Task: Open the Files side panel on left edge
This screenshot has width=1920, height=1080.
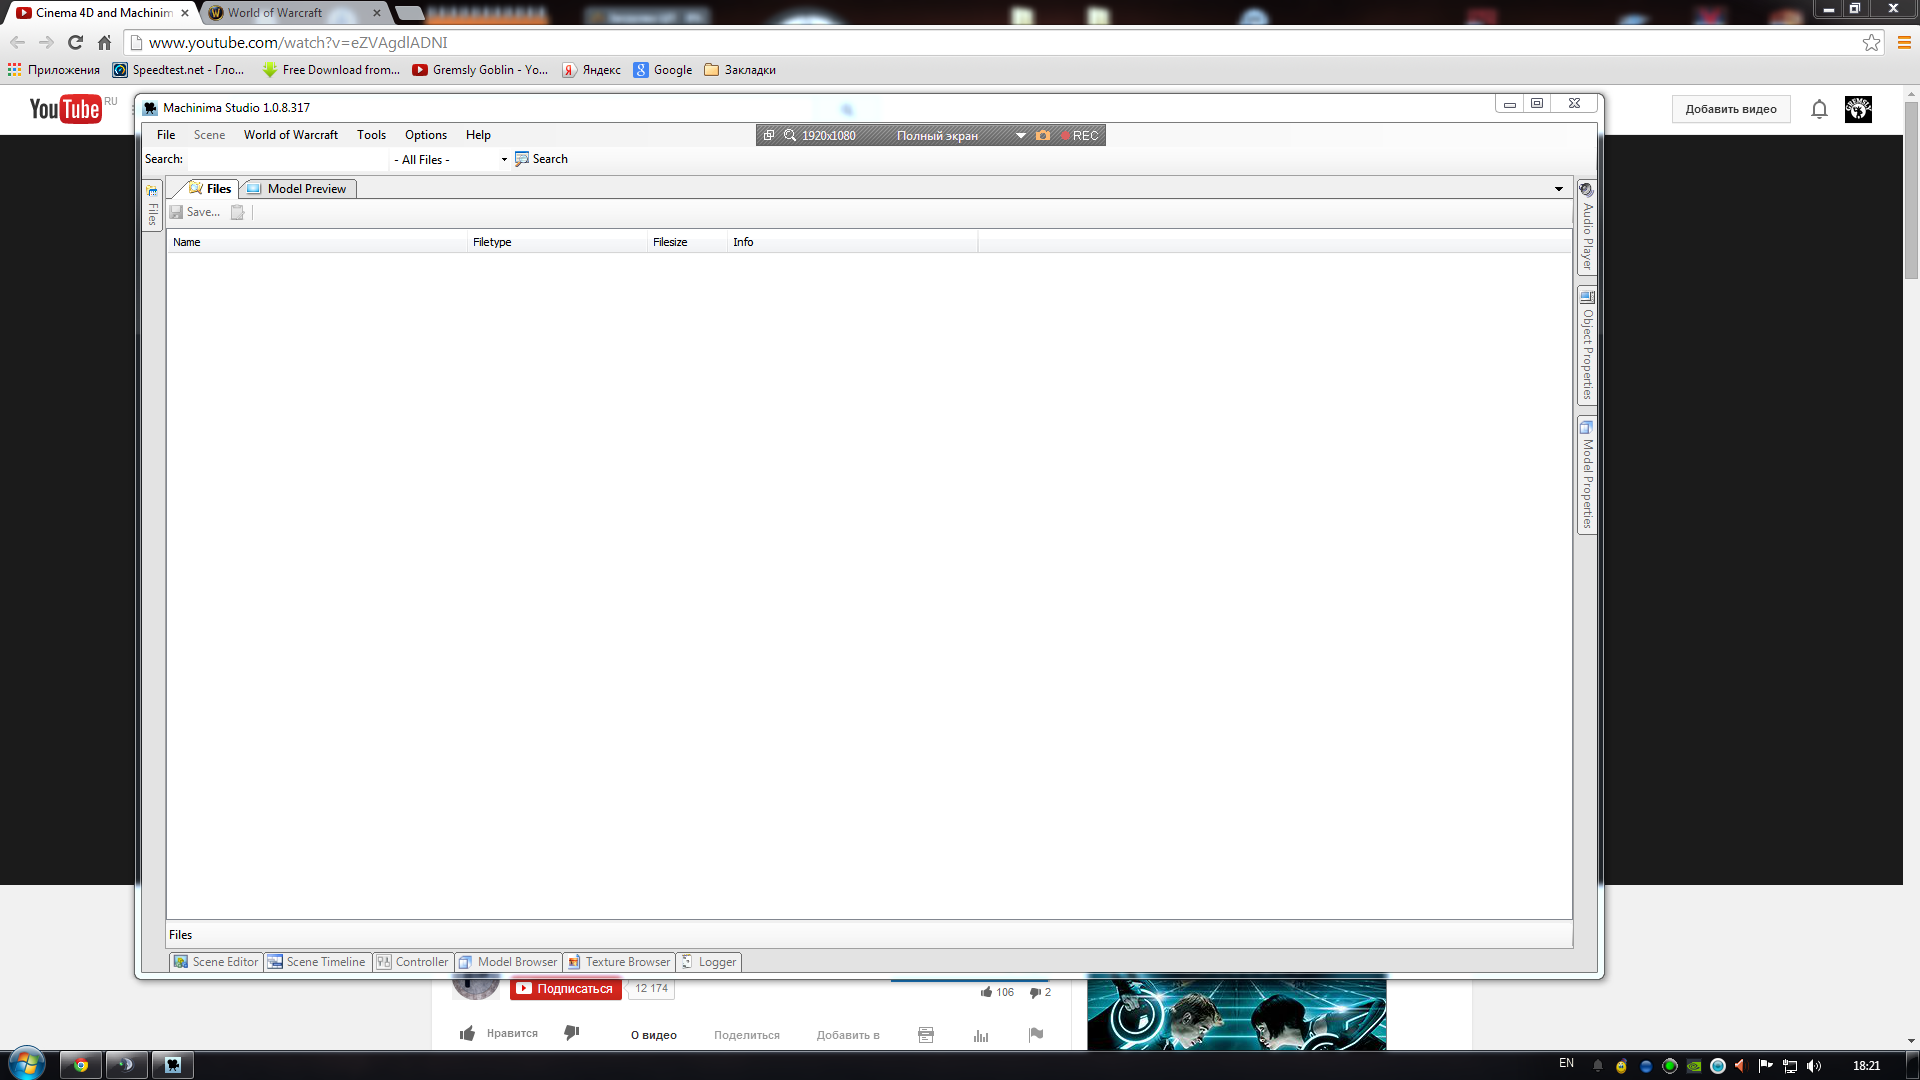Action: [x=152, y=205]
